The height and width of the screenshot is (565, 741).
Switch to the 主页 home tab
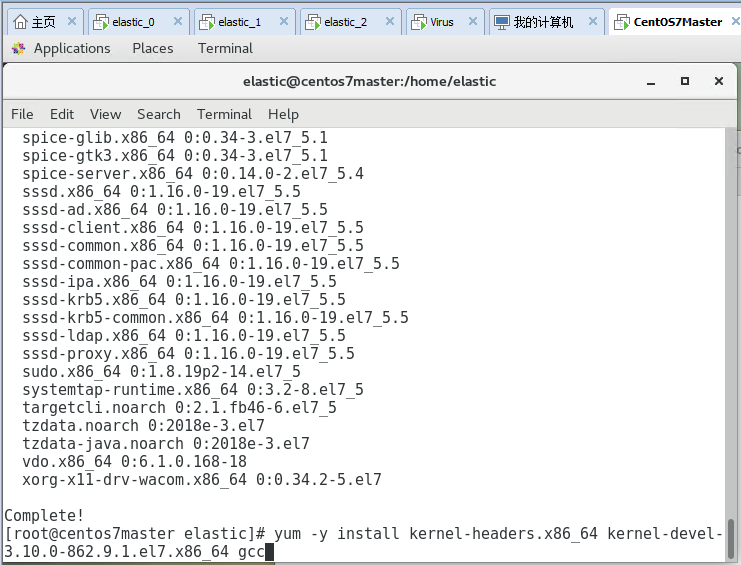click(43, 22)
